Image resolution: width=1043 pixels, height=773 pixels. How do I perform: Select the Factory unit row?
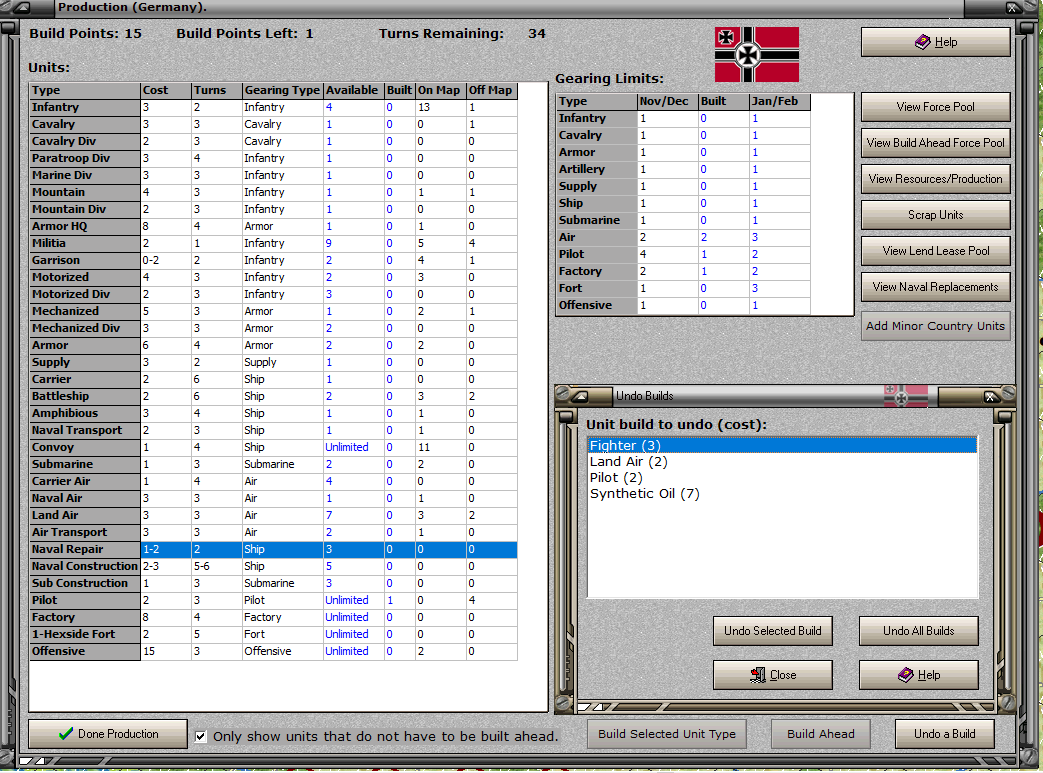point(273,617)
